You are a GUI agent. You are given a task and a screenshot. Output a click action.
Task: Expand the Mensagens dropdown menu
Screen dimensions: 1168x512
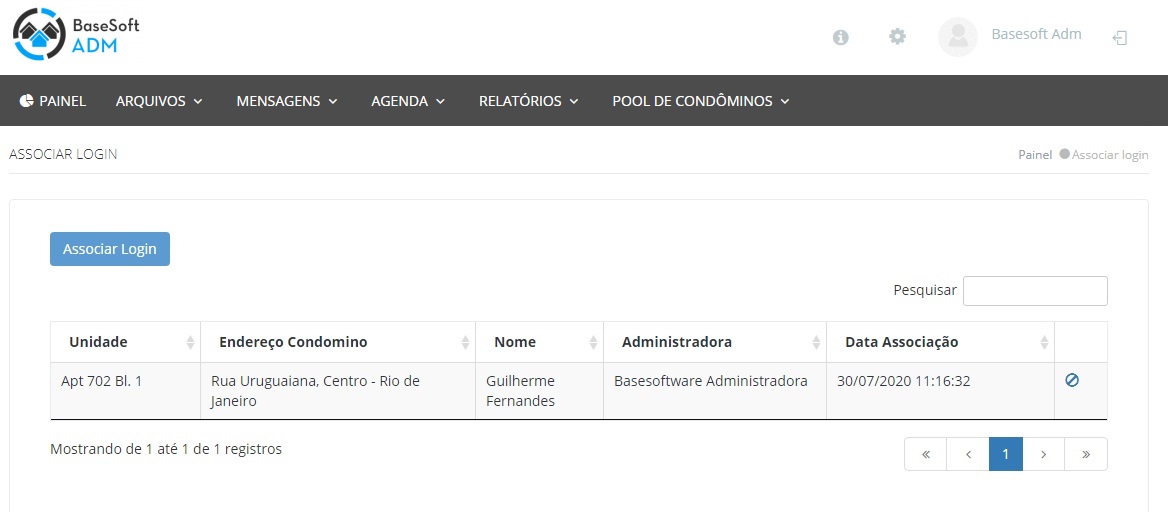287,101
